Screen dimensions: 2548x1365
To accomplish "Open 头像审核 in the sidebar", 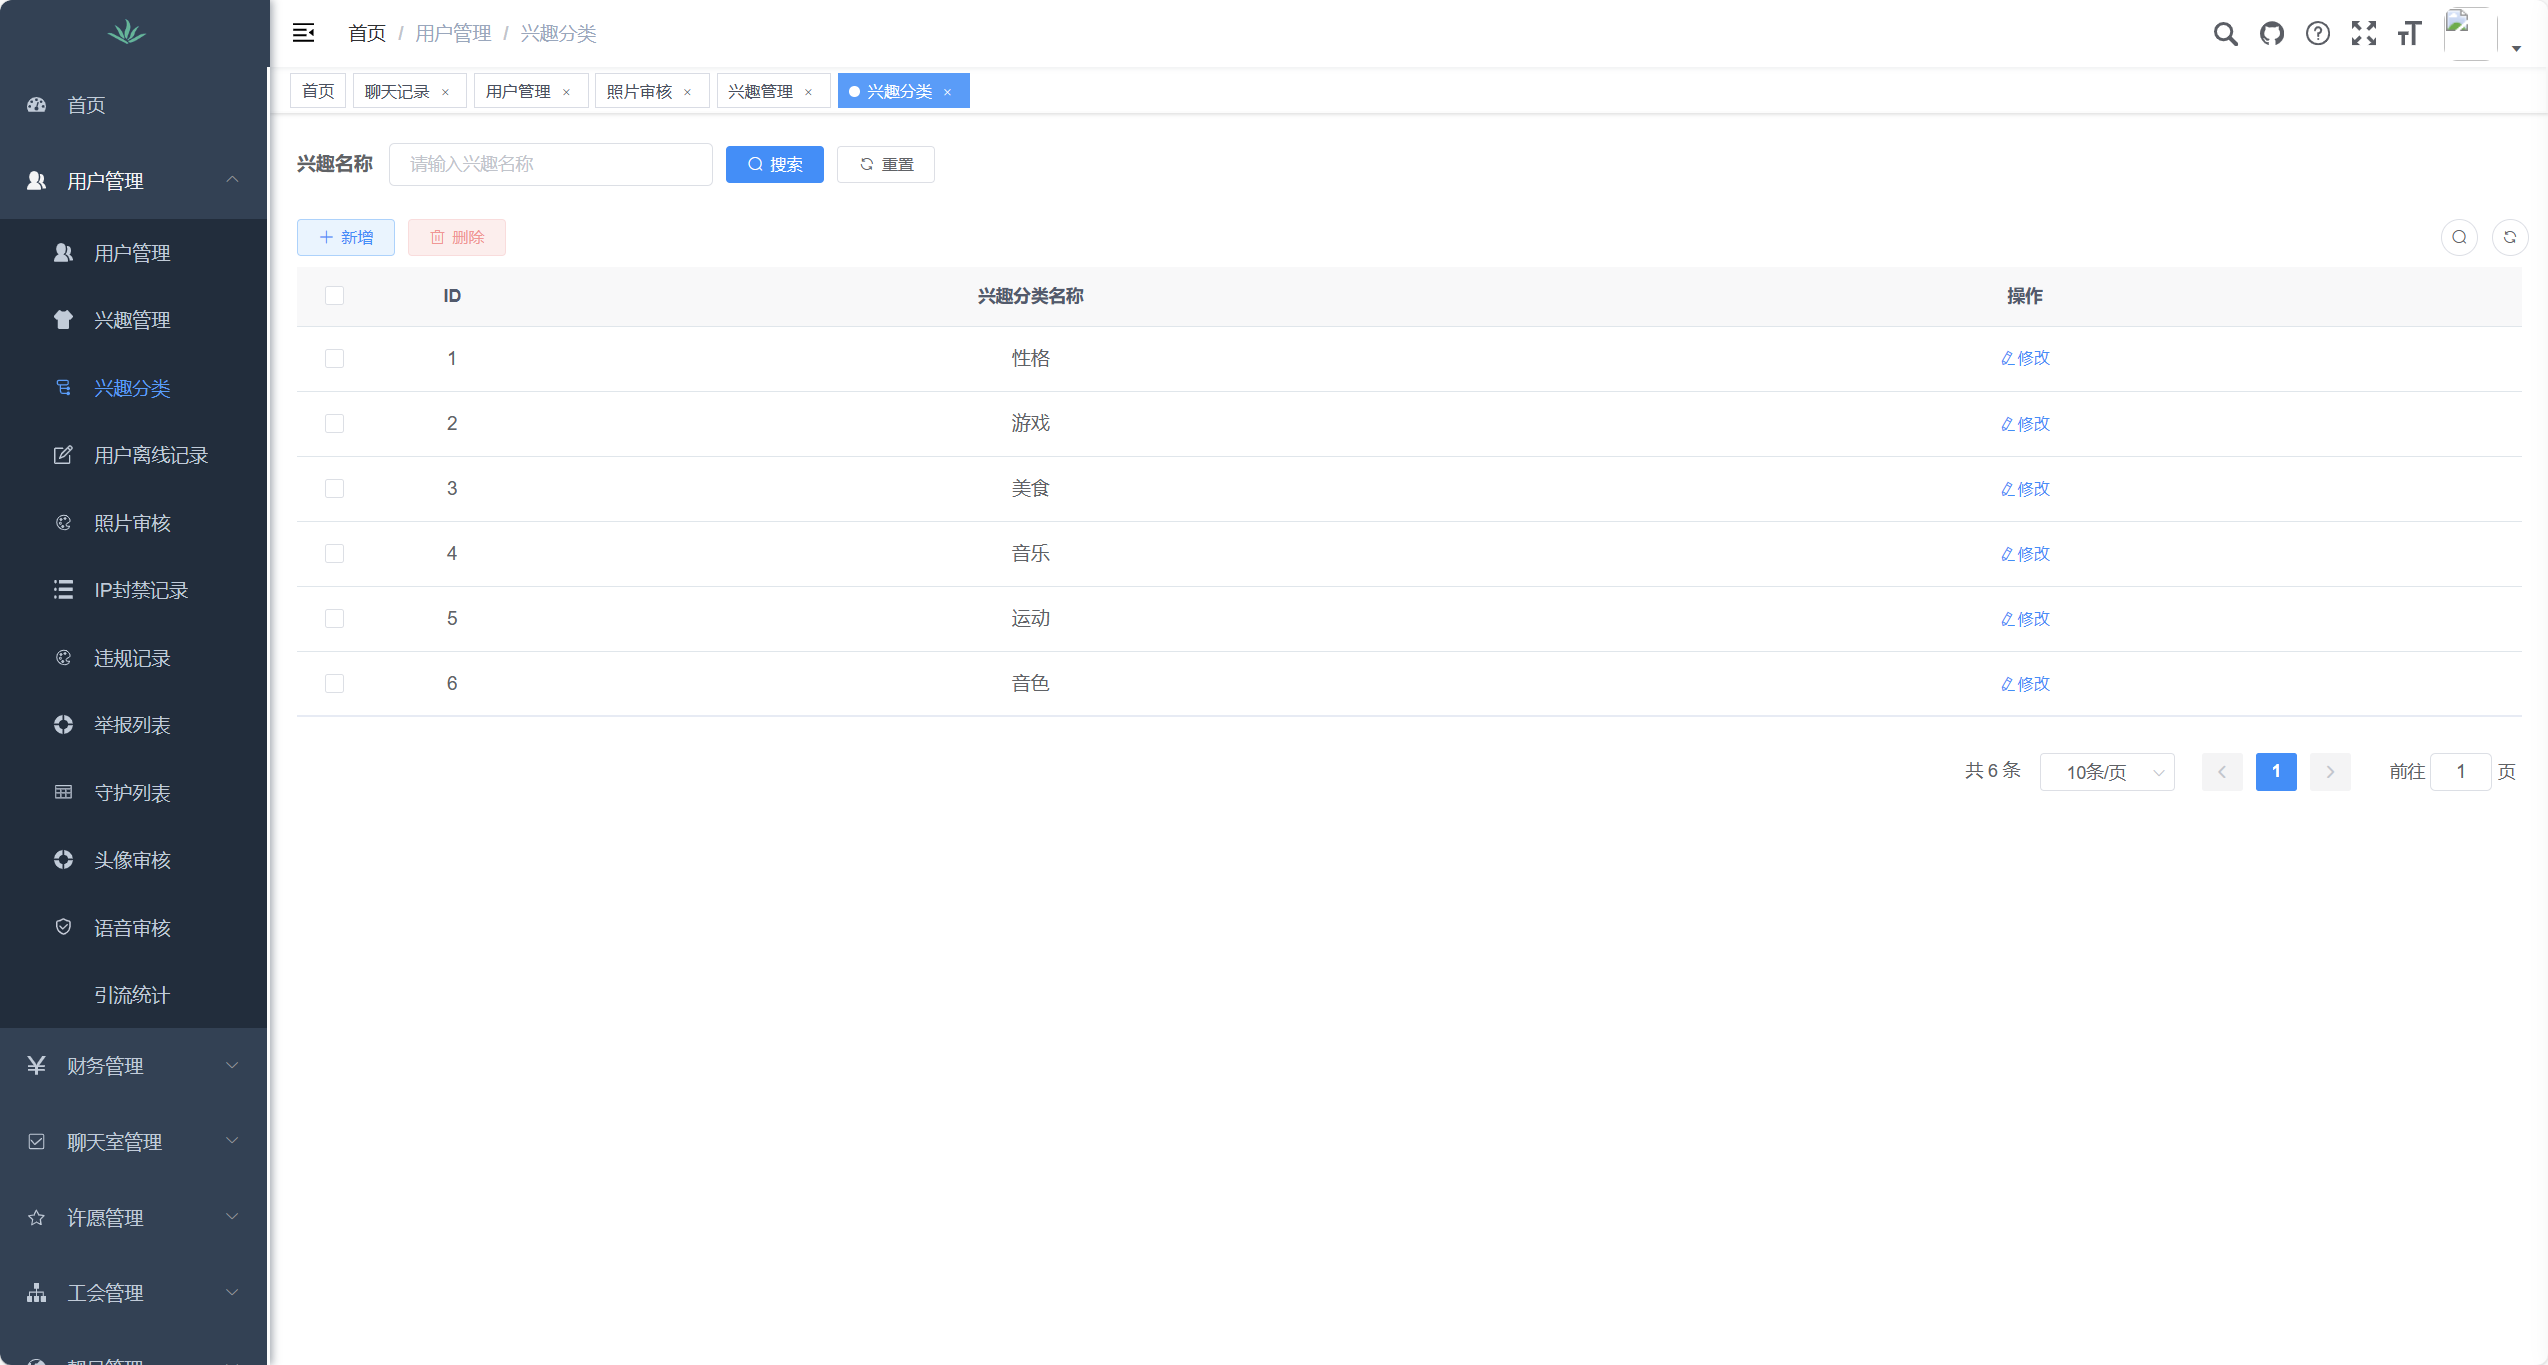I will coord(134,860).
